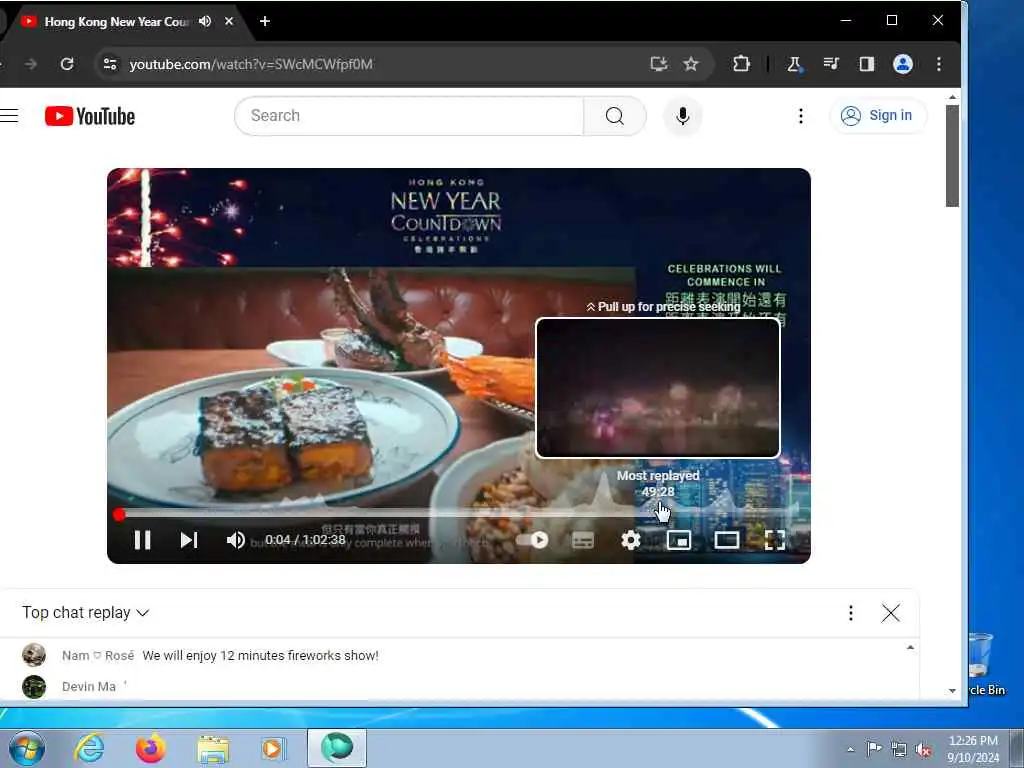Bookmark this tab with the star

tap(691, 64)
